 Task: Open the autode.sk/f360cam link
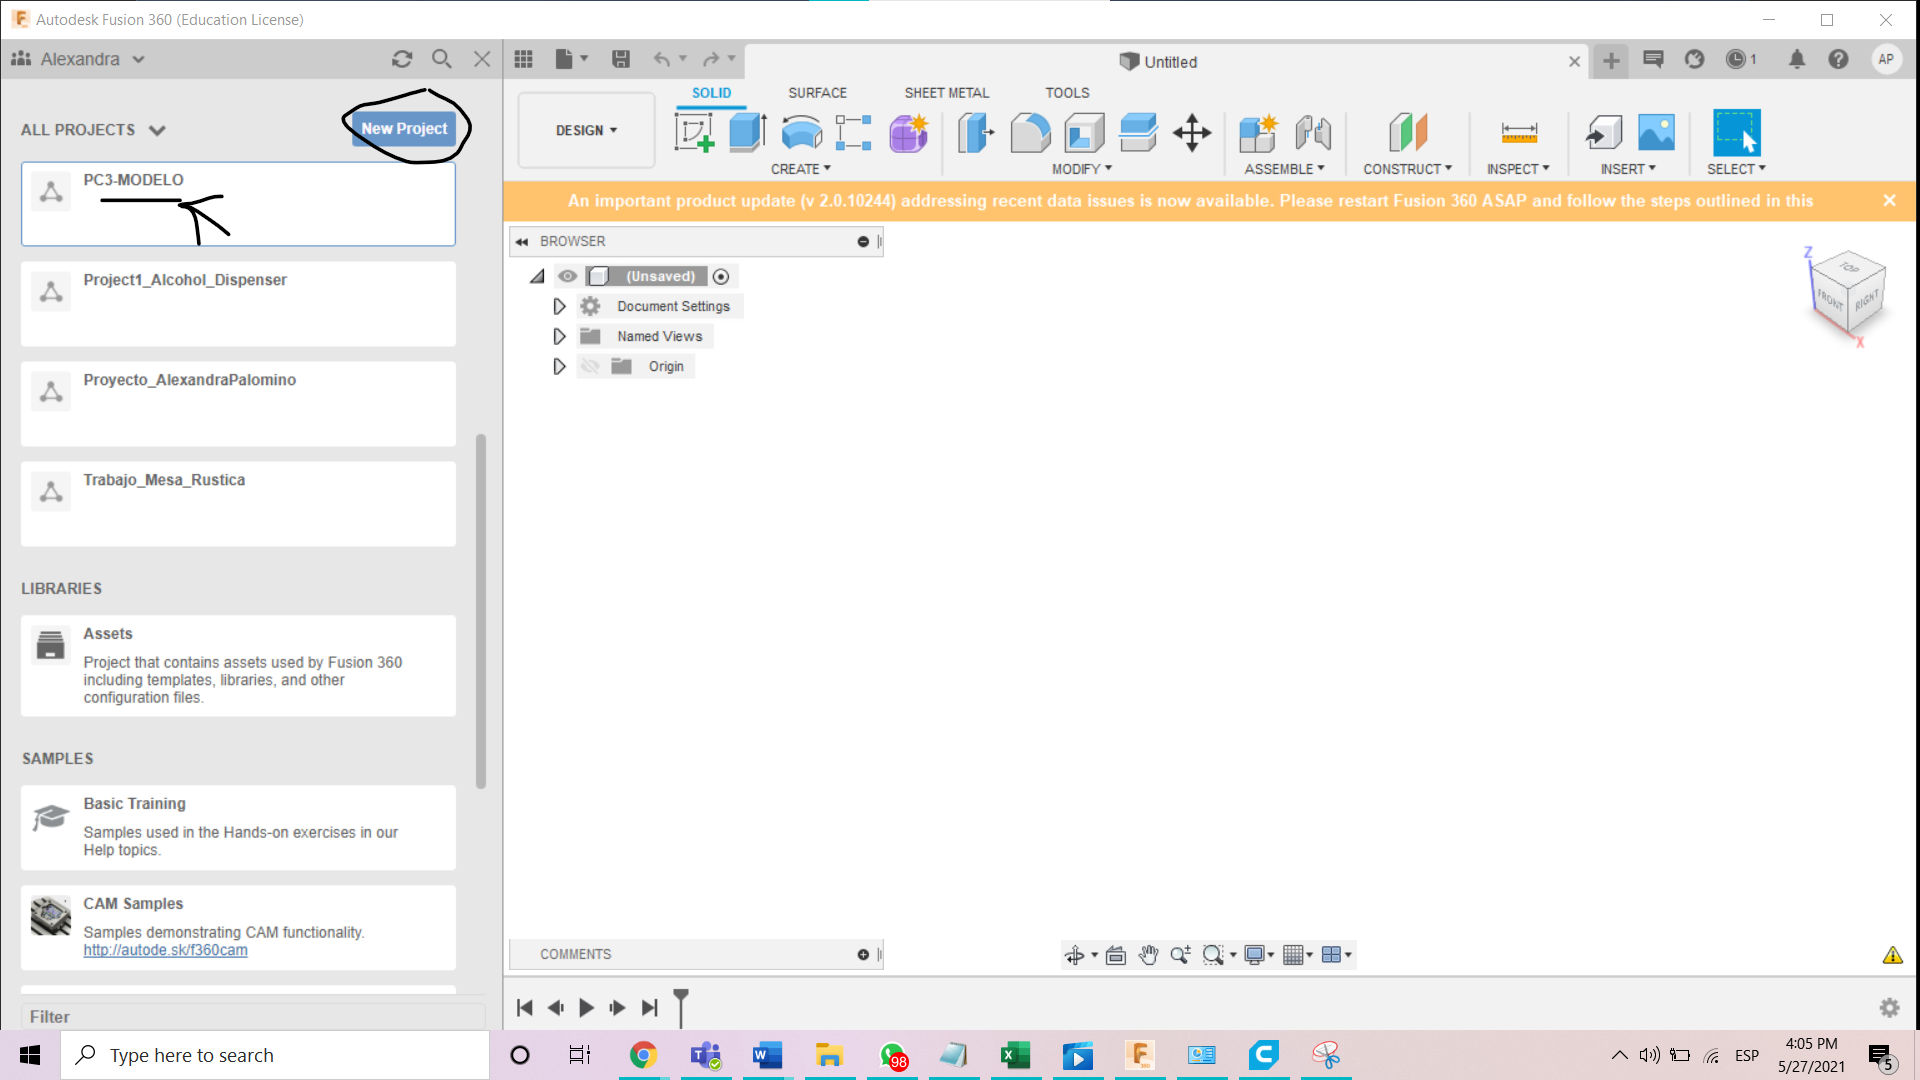pos(165,950)
